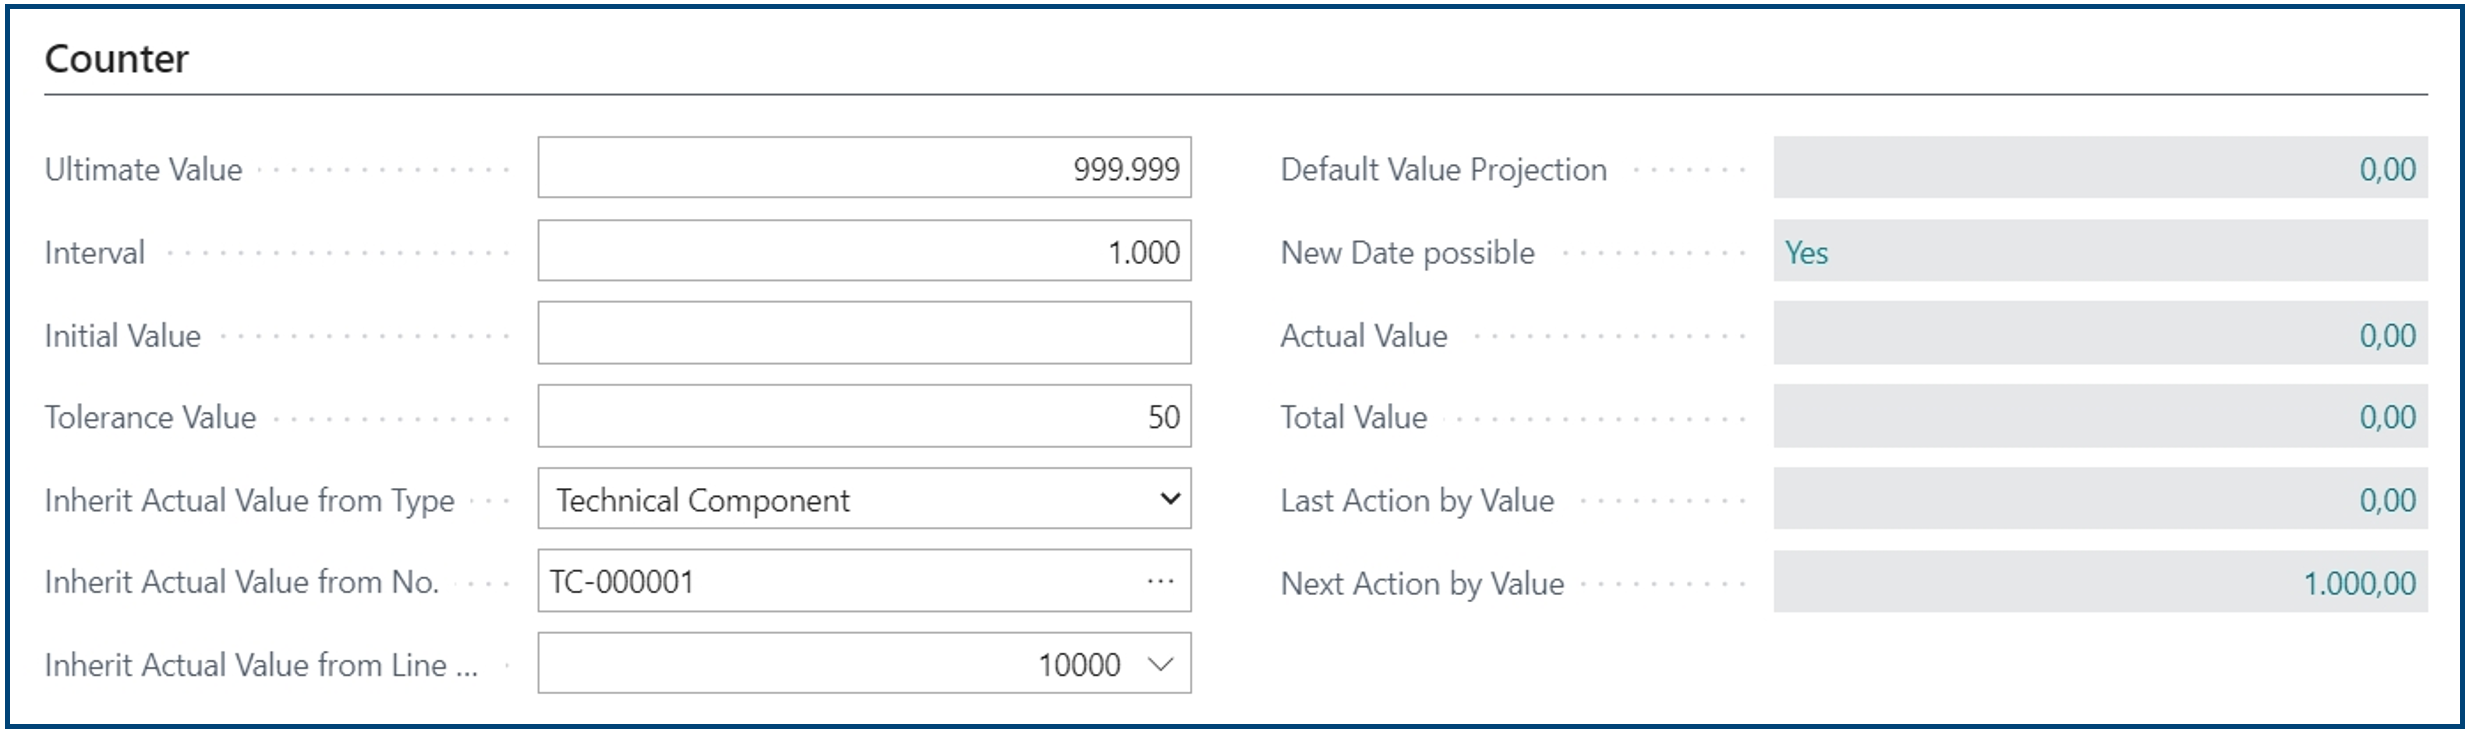
Task: Open lookup ellipsis in Inherit Actual Value from No.
Action: (1160, 581)
